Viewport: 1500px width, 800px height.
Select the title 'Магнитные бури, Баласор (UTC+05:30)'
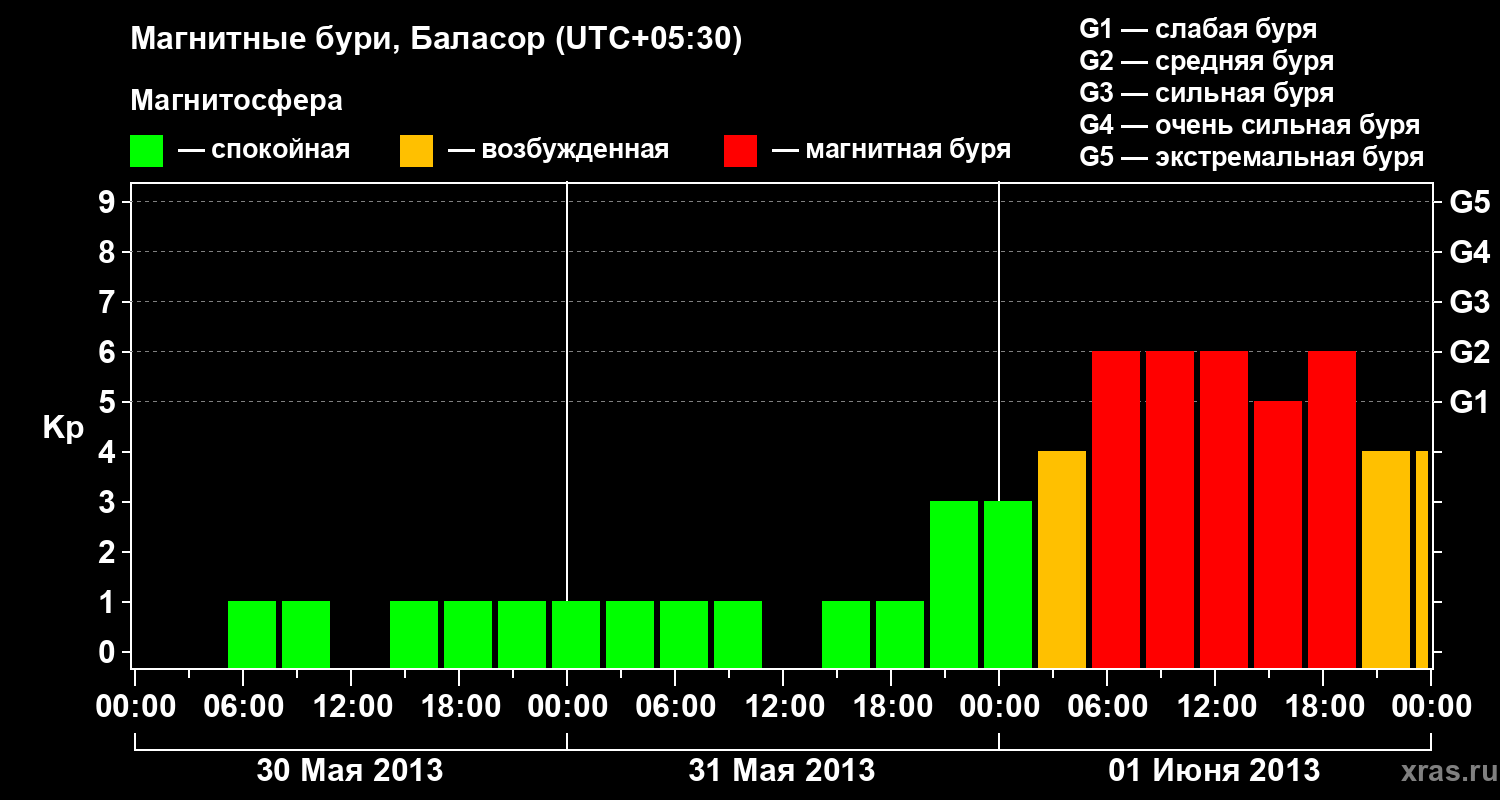436,40
